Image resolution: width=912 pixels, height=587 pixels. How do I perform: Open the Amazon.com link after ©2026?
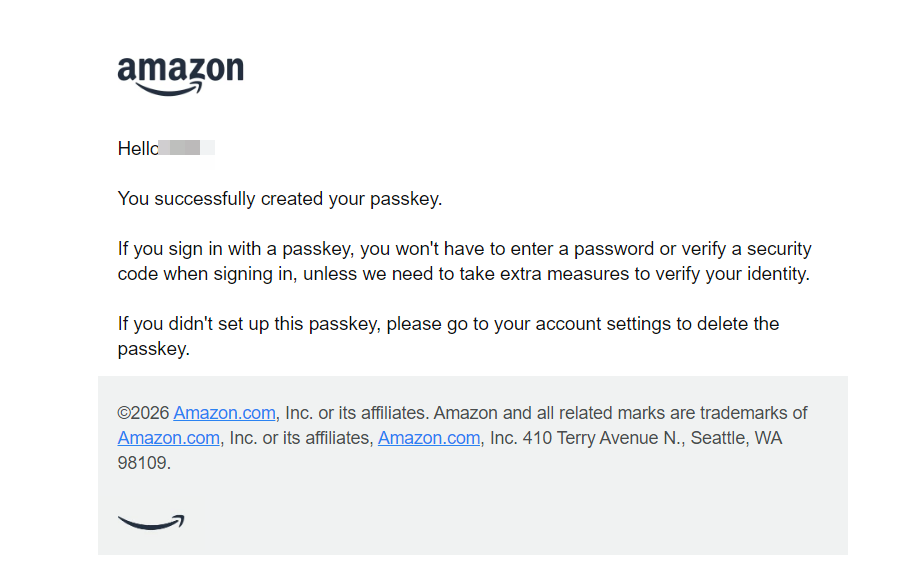pos(225,413)
